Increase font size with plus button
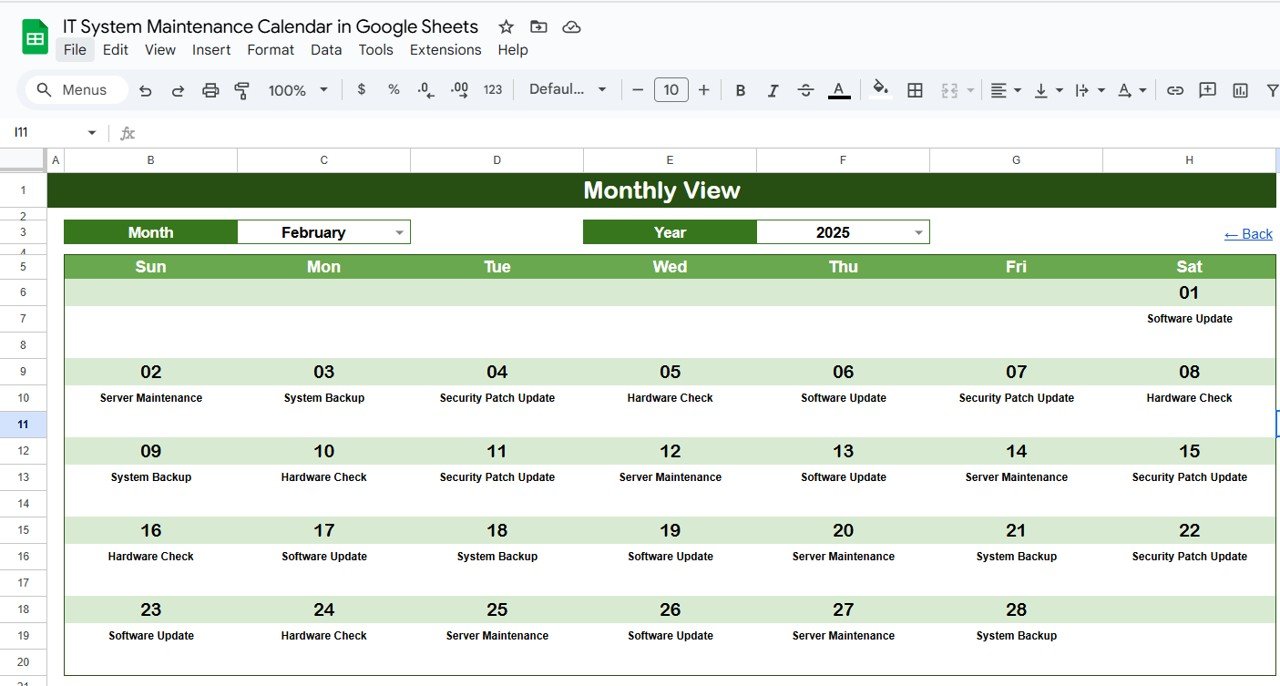1280x686 pixels. click(x=704, y=90)
